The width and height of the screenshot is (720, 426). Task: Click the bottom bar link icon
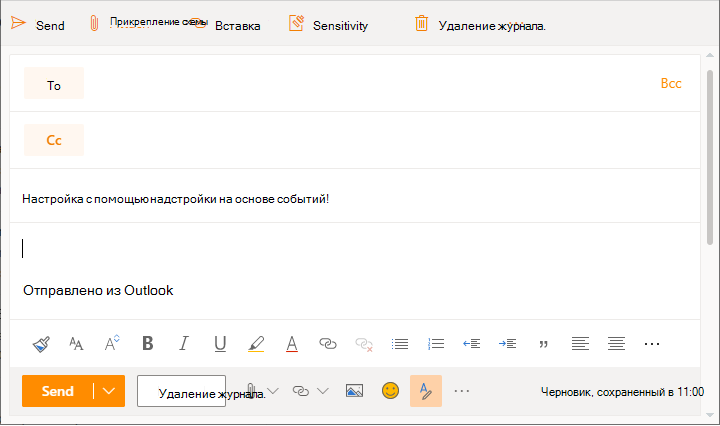(301, 391)
